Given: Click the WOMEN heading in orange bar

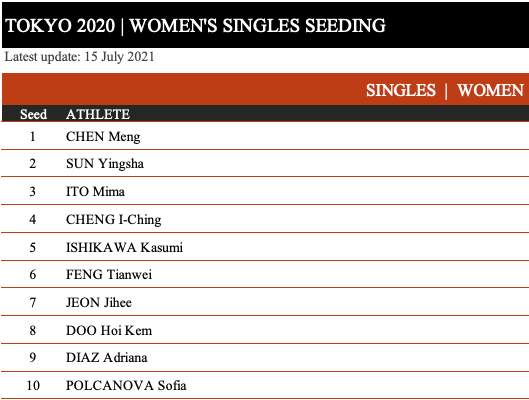Looking at the screenshot, I should click(x=490, y=90).
